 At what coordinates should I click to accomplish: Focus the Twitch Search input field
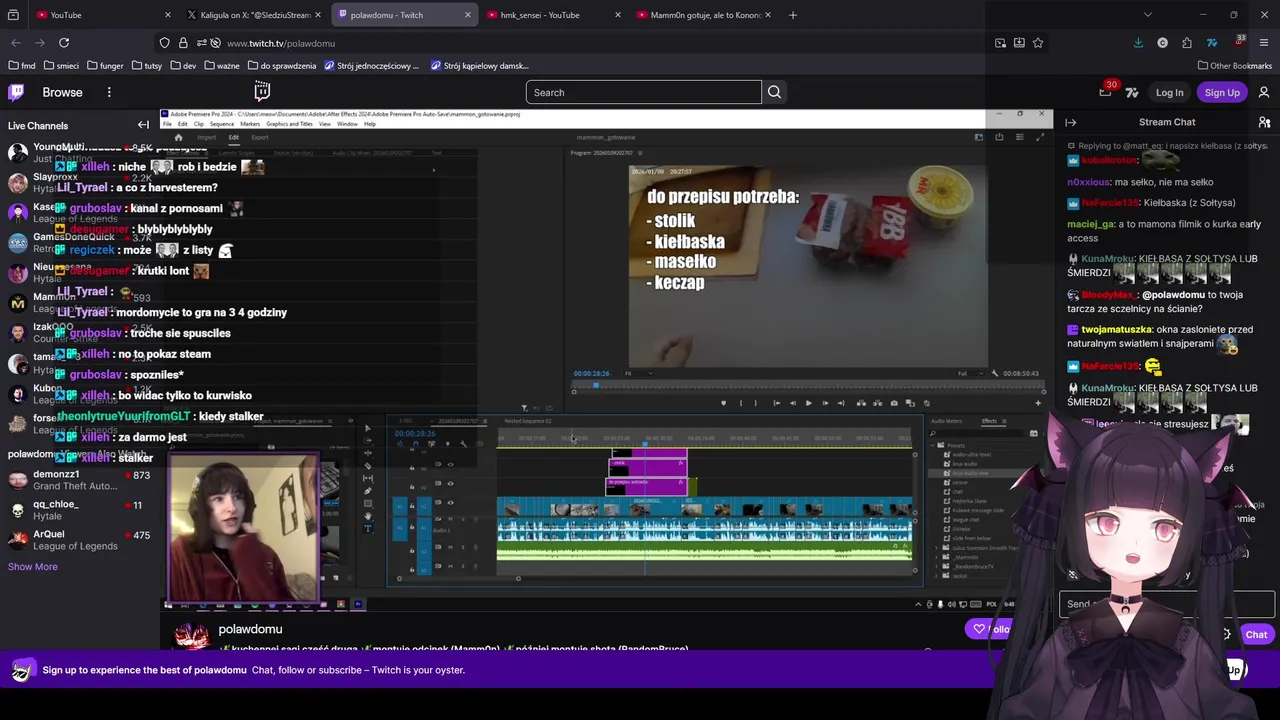click(644, 92)
